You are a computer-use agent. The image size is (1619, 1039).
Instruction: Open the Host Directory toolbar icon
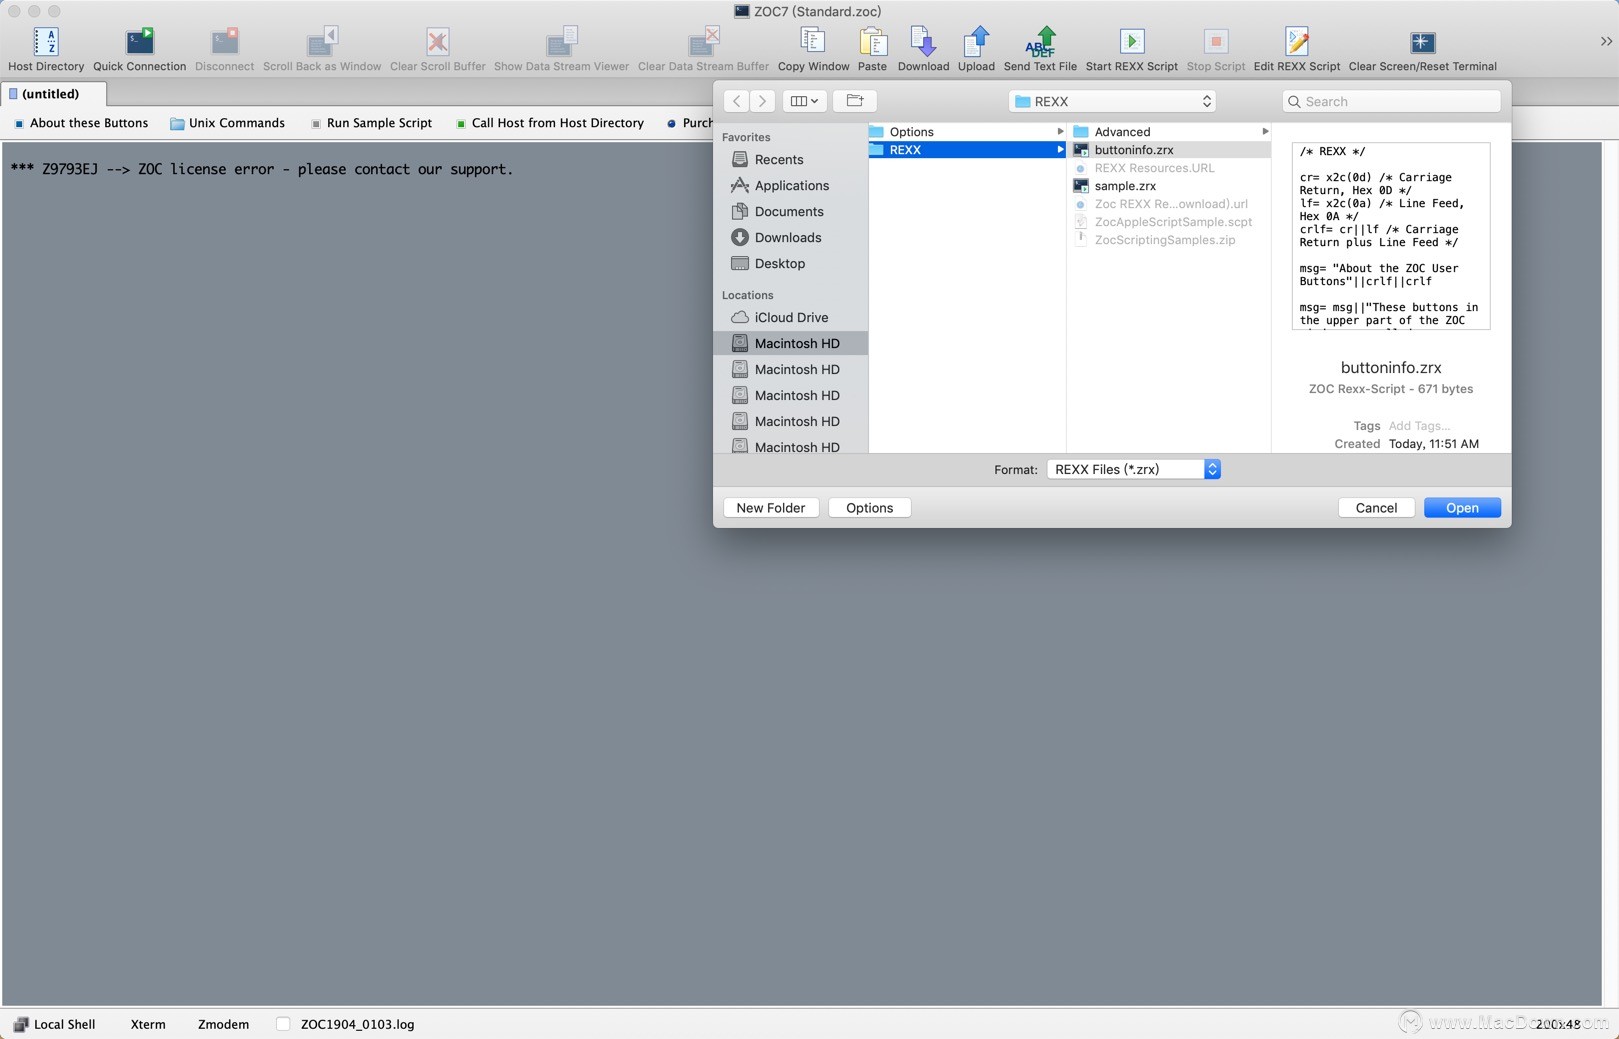46,41
